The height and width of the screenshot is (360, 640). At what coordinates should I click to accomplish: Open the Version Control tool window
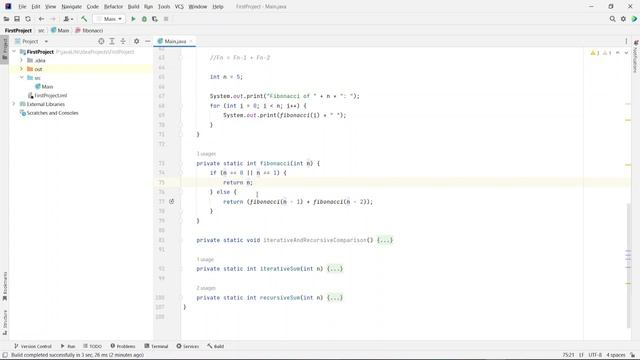pyautogui.click(x=33, y=346)
